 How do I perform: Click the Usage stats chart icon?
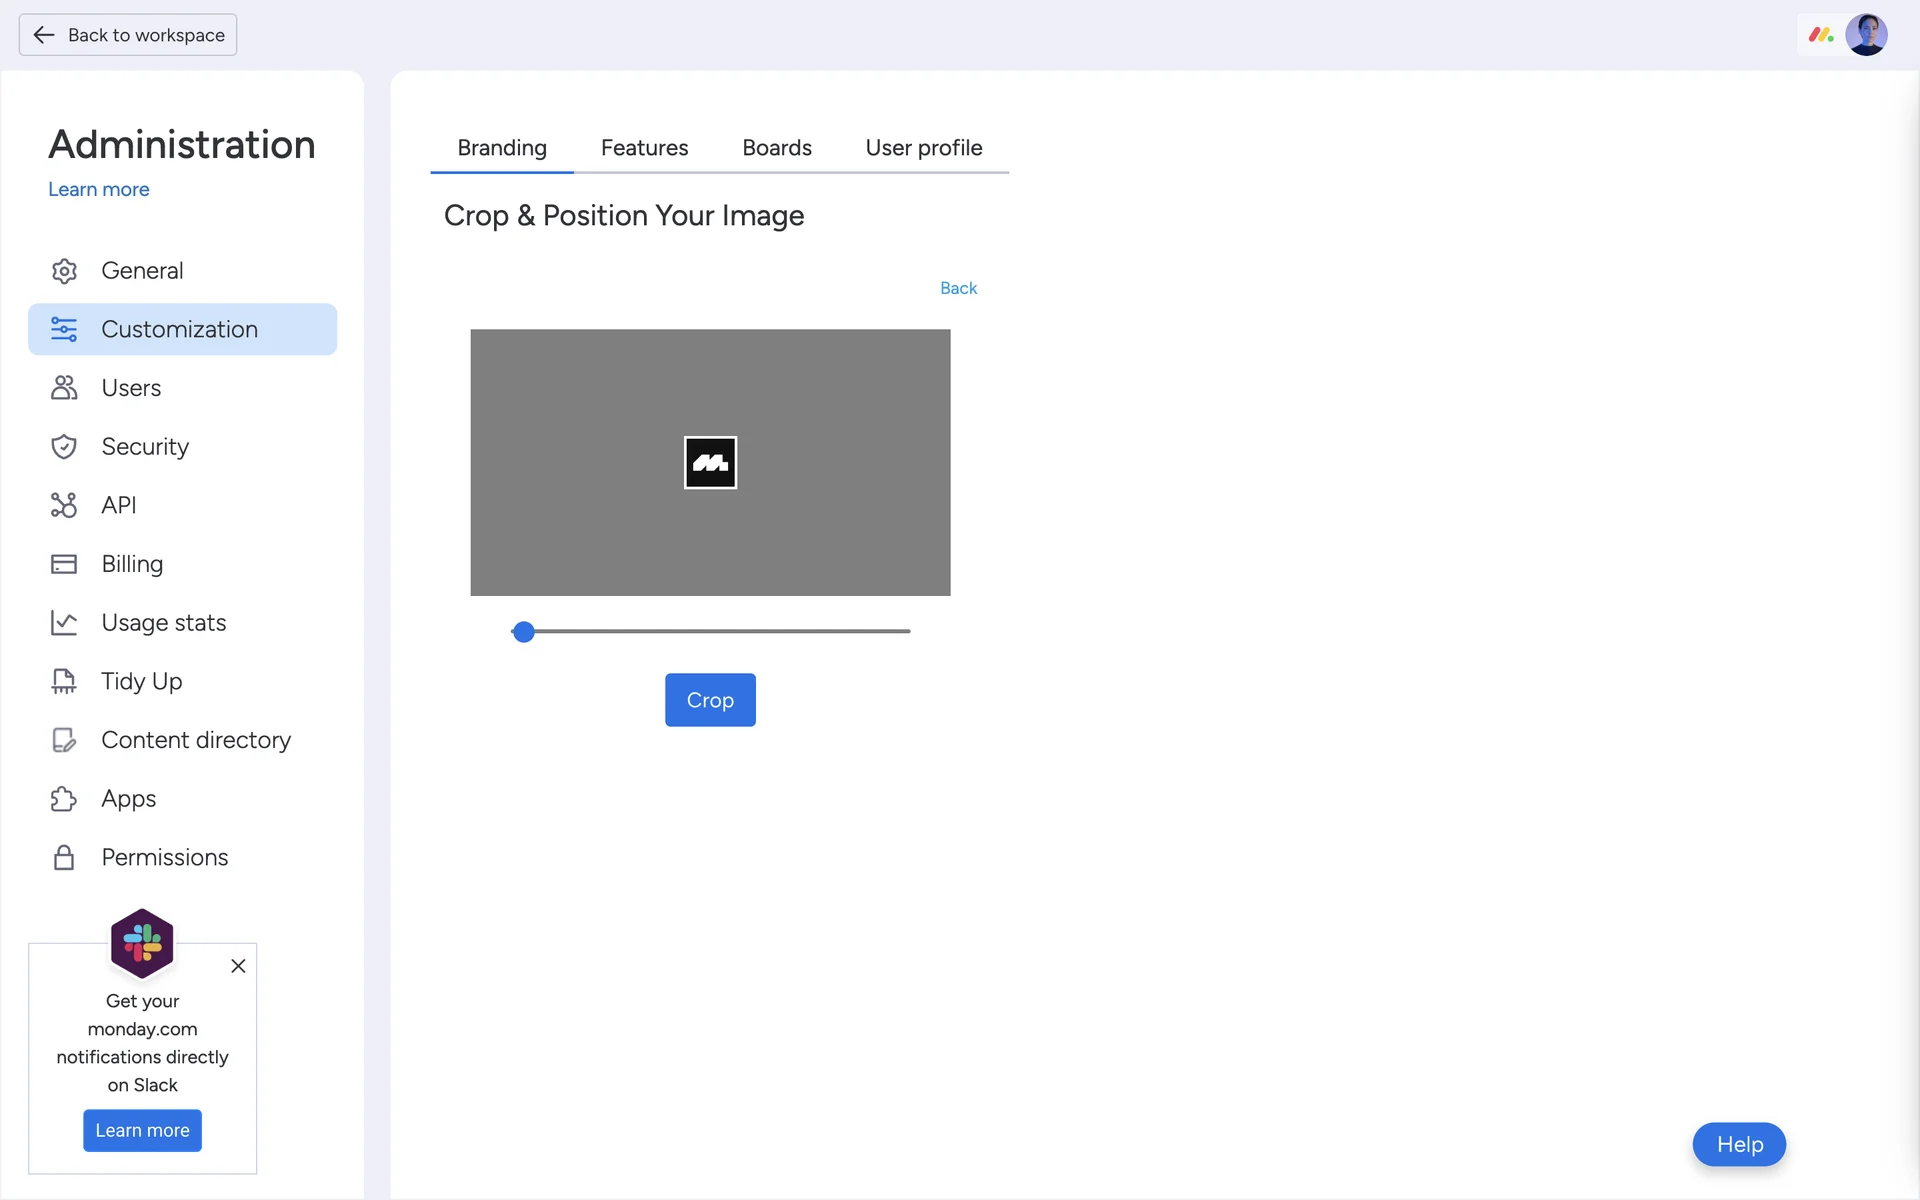(64, 623)
